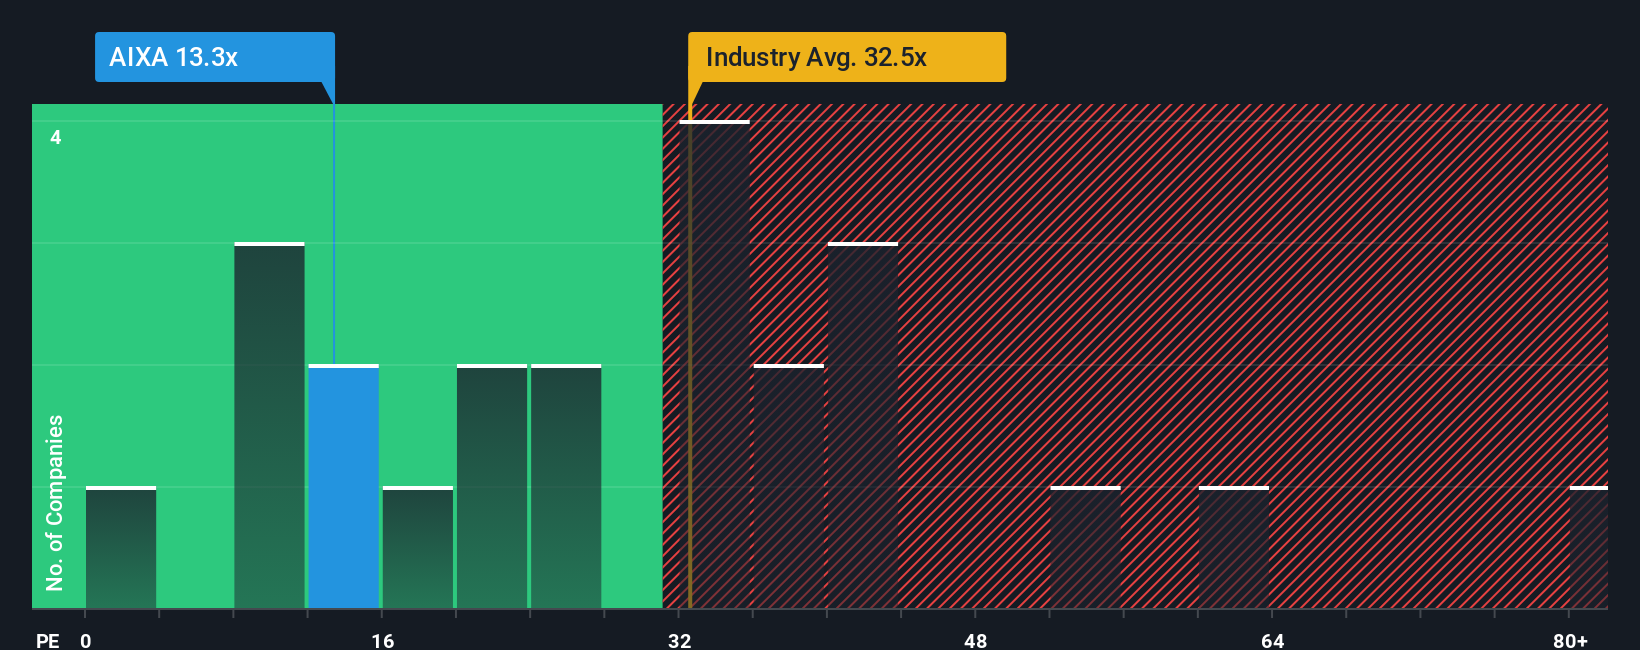Click the bar starting at PE 16

418,547
